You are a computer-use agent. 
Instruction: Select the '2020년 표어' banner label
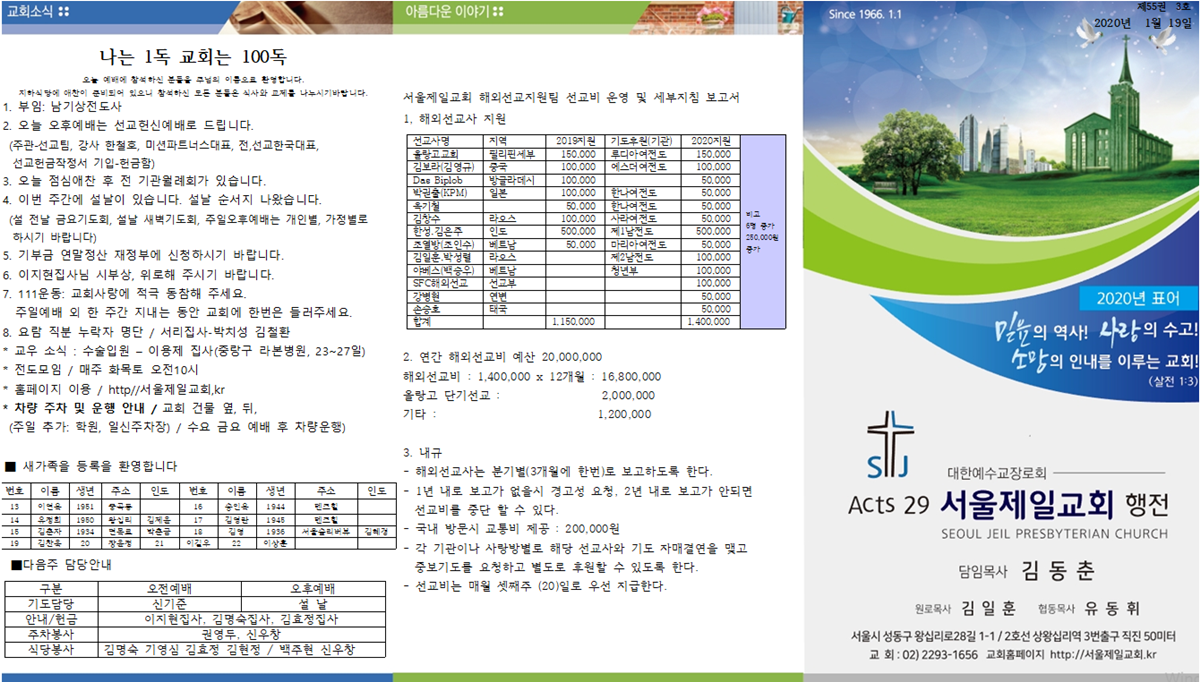coord(1138,298)
